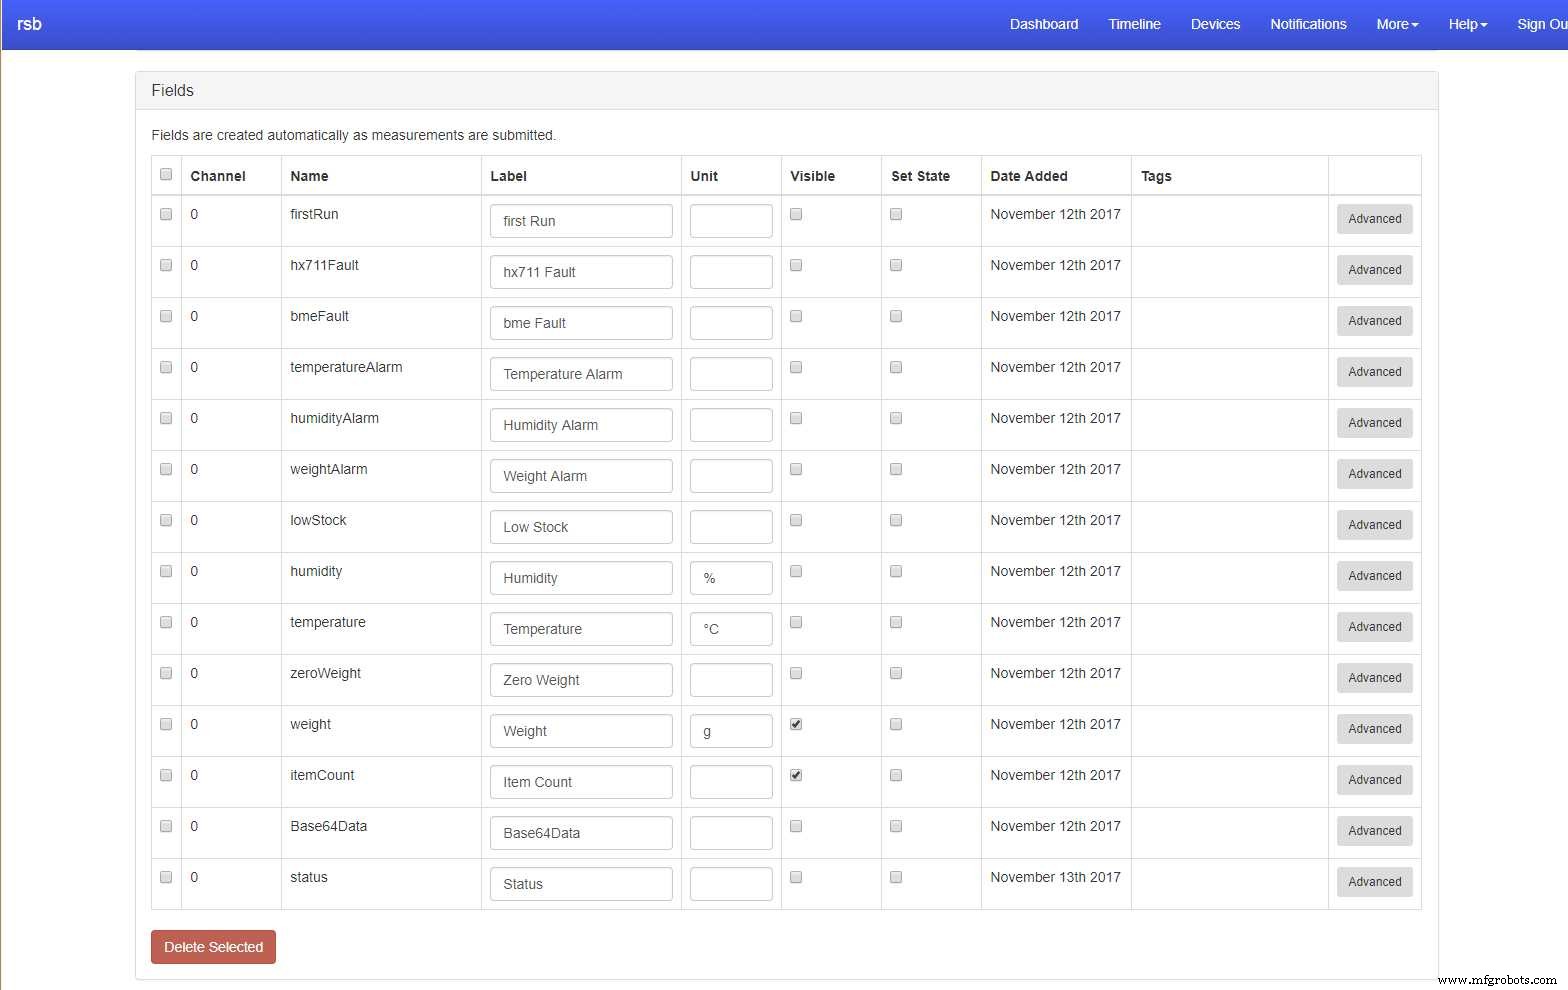
Task: Click the rsb brand logo
Action: coord(29,24)
